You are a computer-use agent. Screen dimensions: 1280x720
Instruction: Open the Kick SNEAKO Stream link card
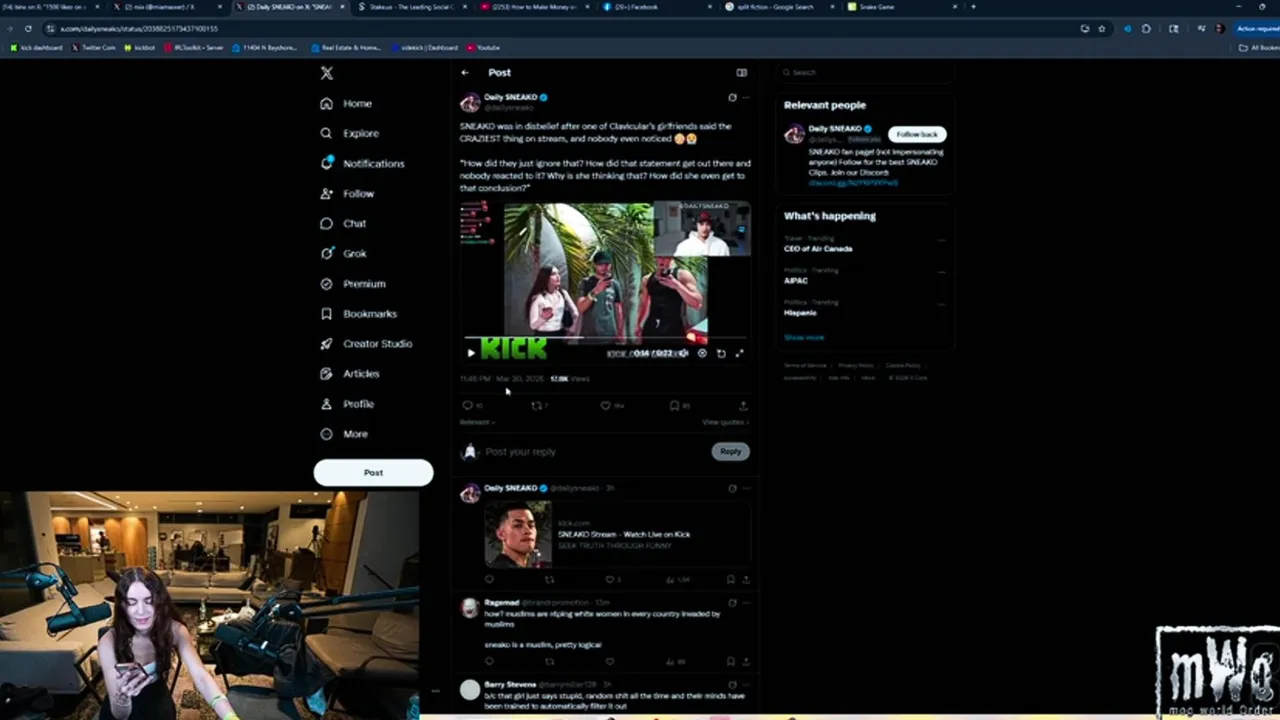(x=617, y=534)
